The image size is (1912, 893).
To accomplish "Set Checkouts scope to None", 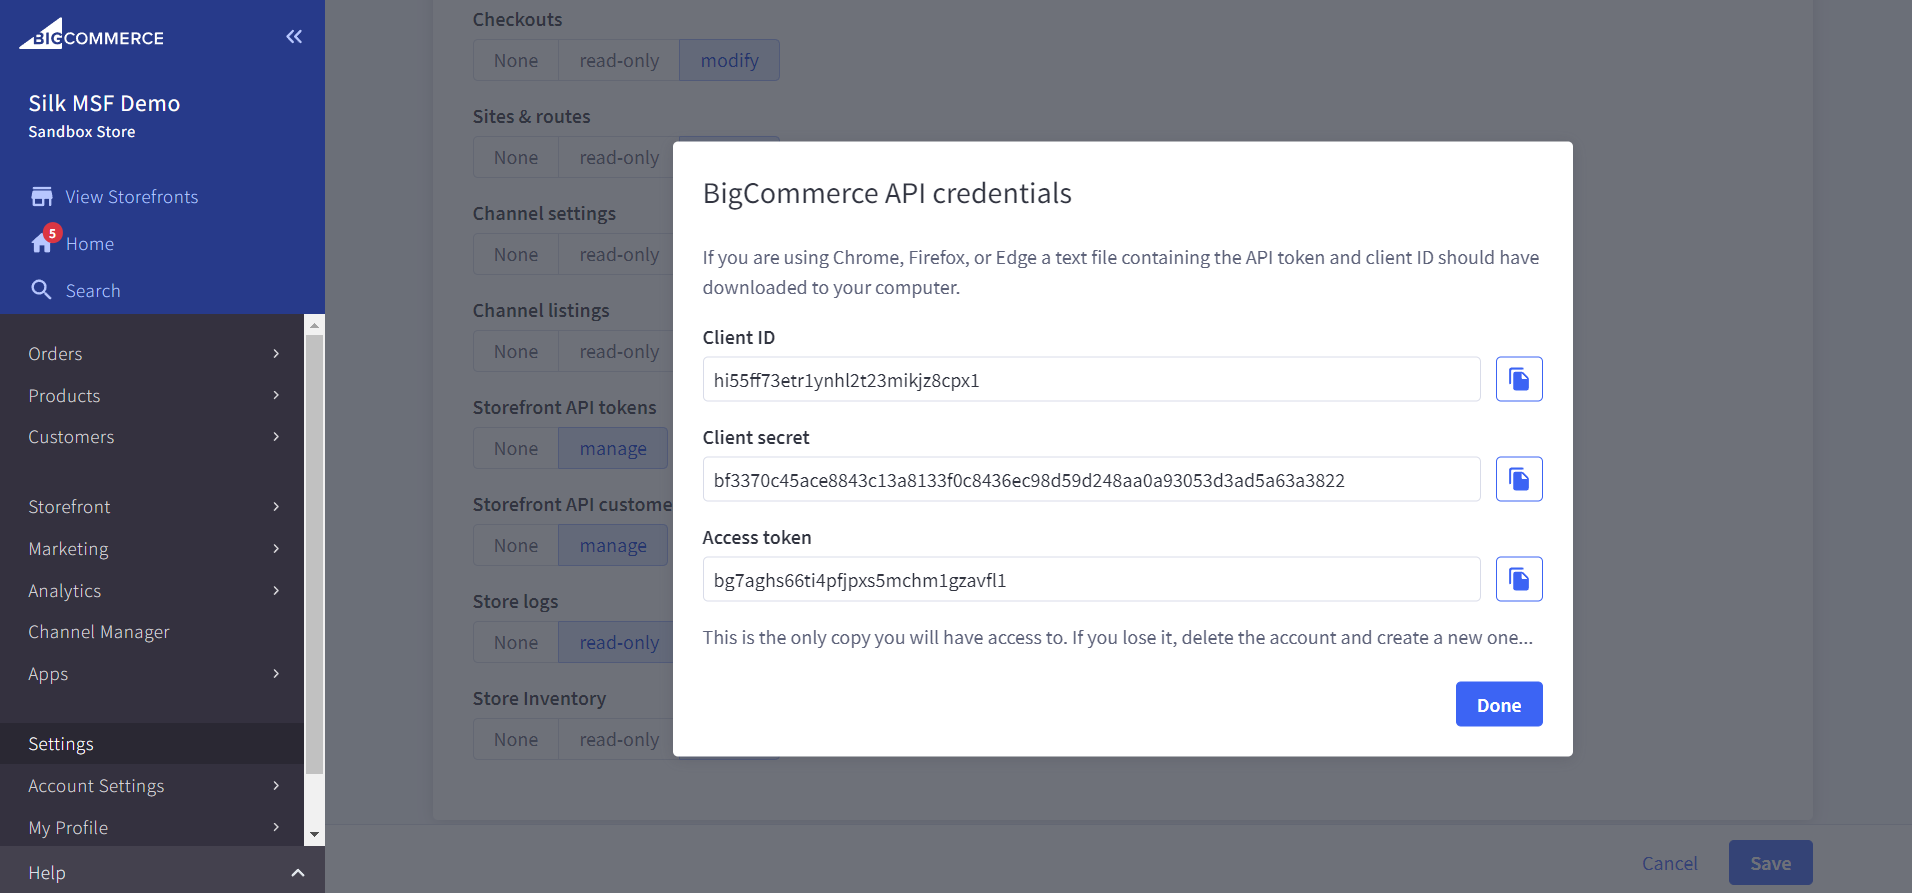I will pos(516,60).
